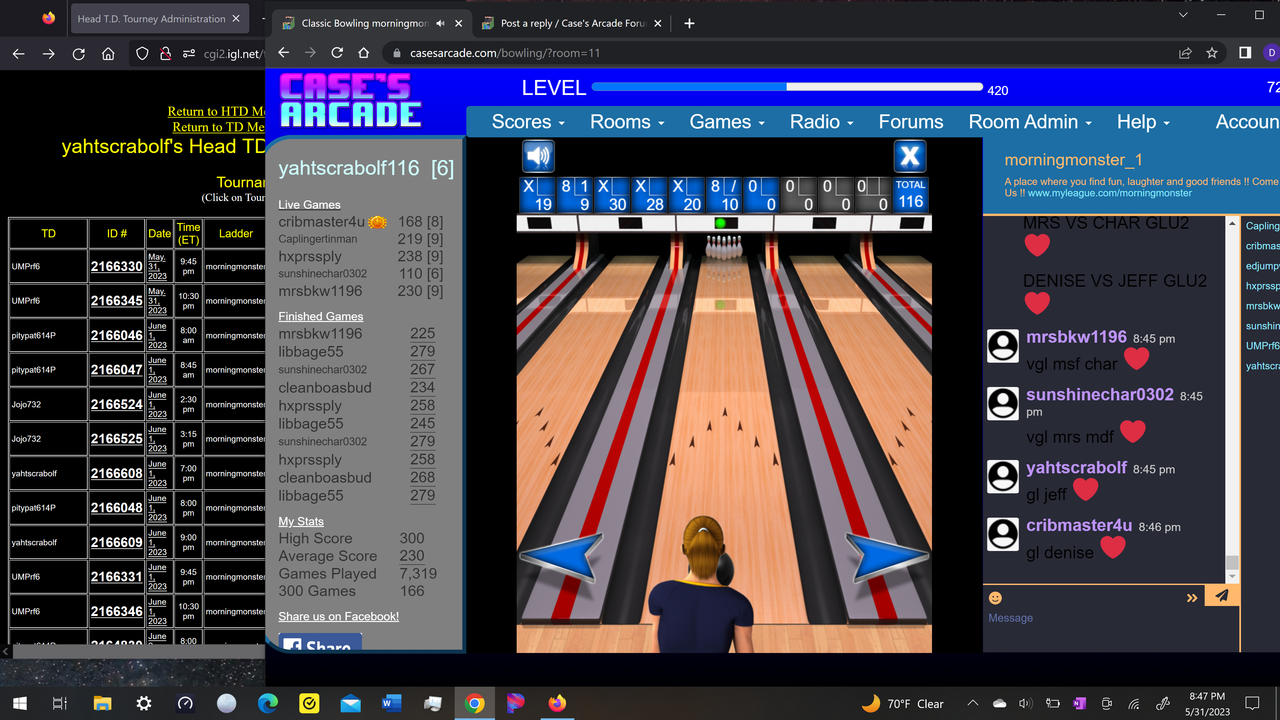The width and height of the screenshot is (1280, 720).
Task: Open Microsoft Edge from taskbar
Action: [267, 704]
